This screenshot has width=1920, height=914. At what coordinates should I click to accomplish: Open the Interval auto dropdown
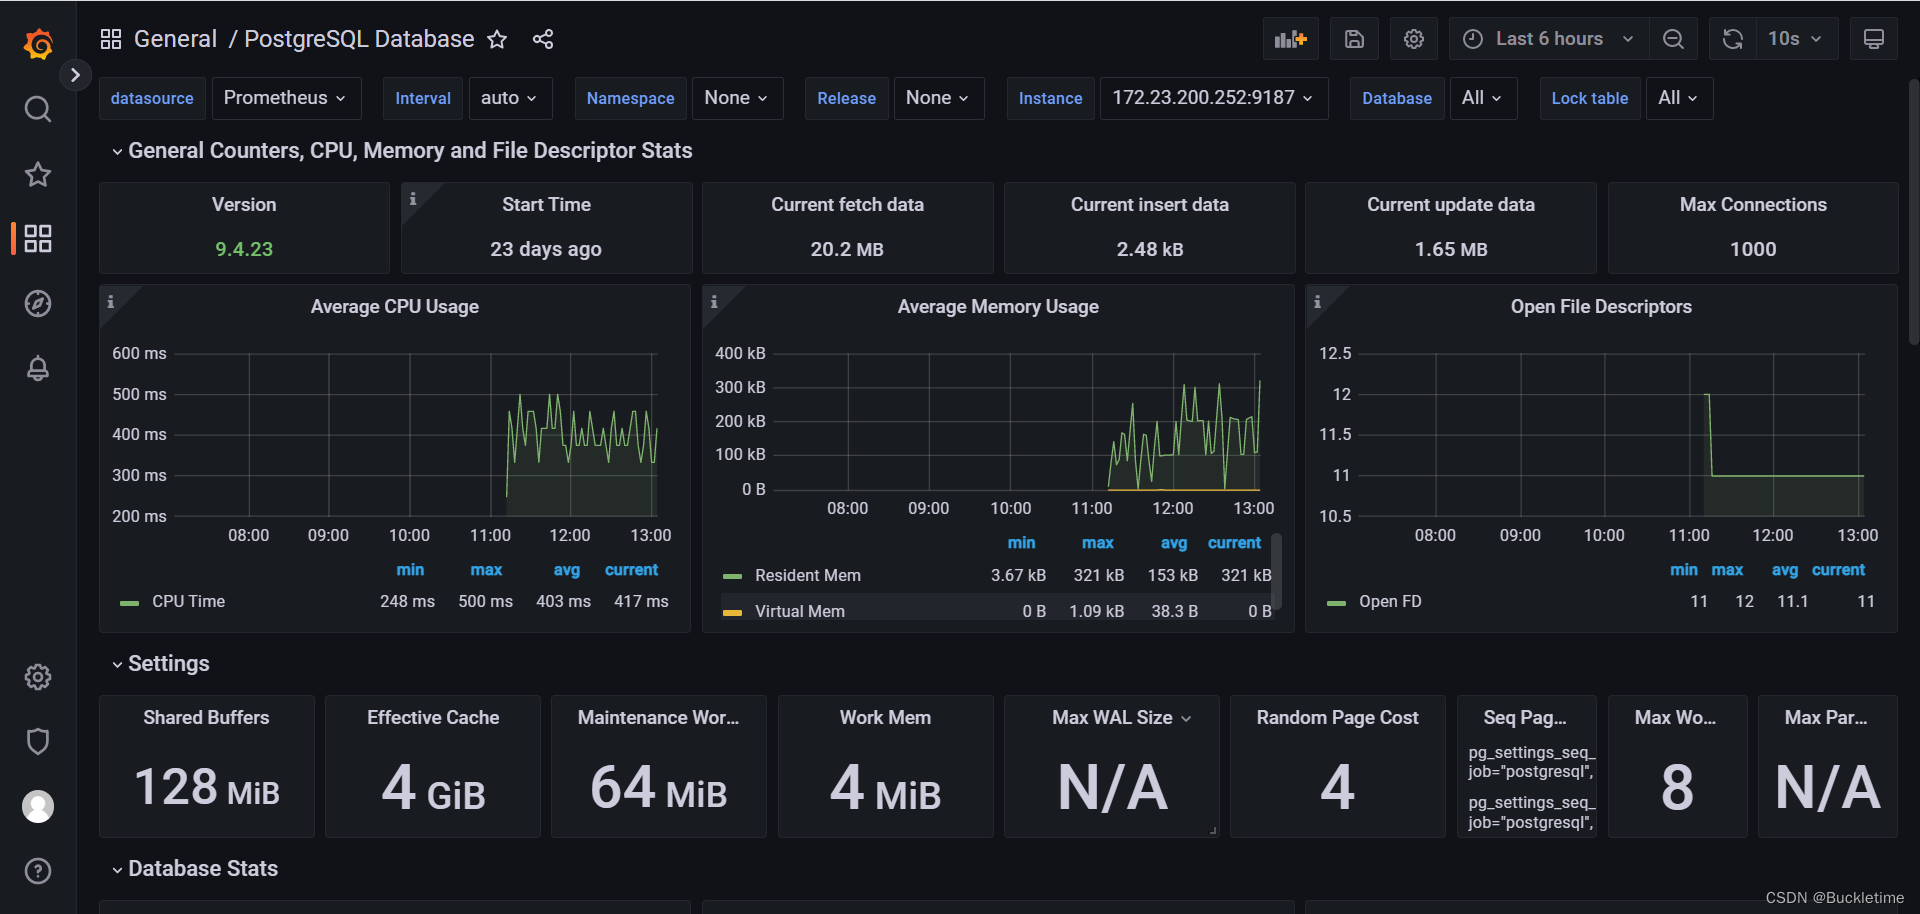(x=509, y=98)
